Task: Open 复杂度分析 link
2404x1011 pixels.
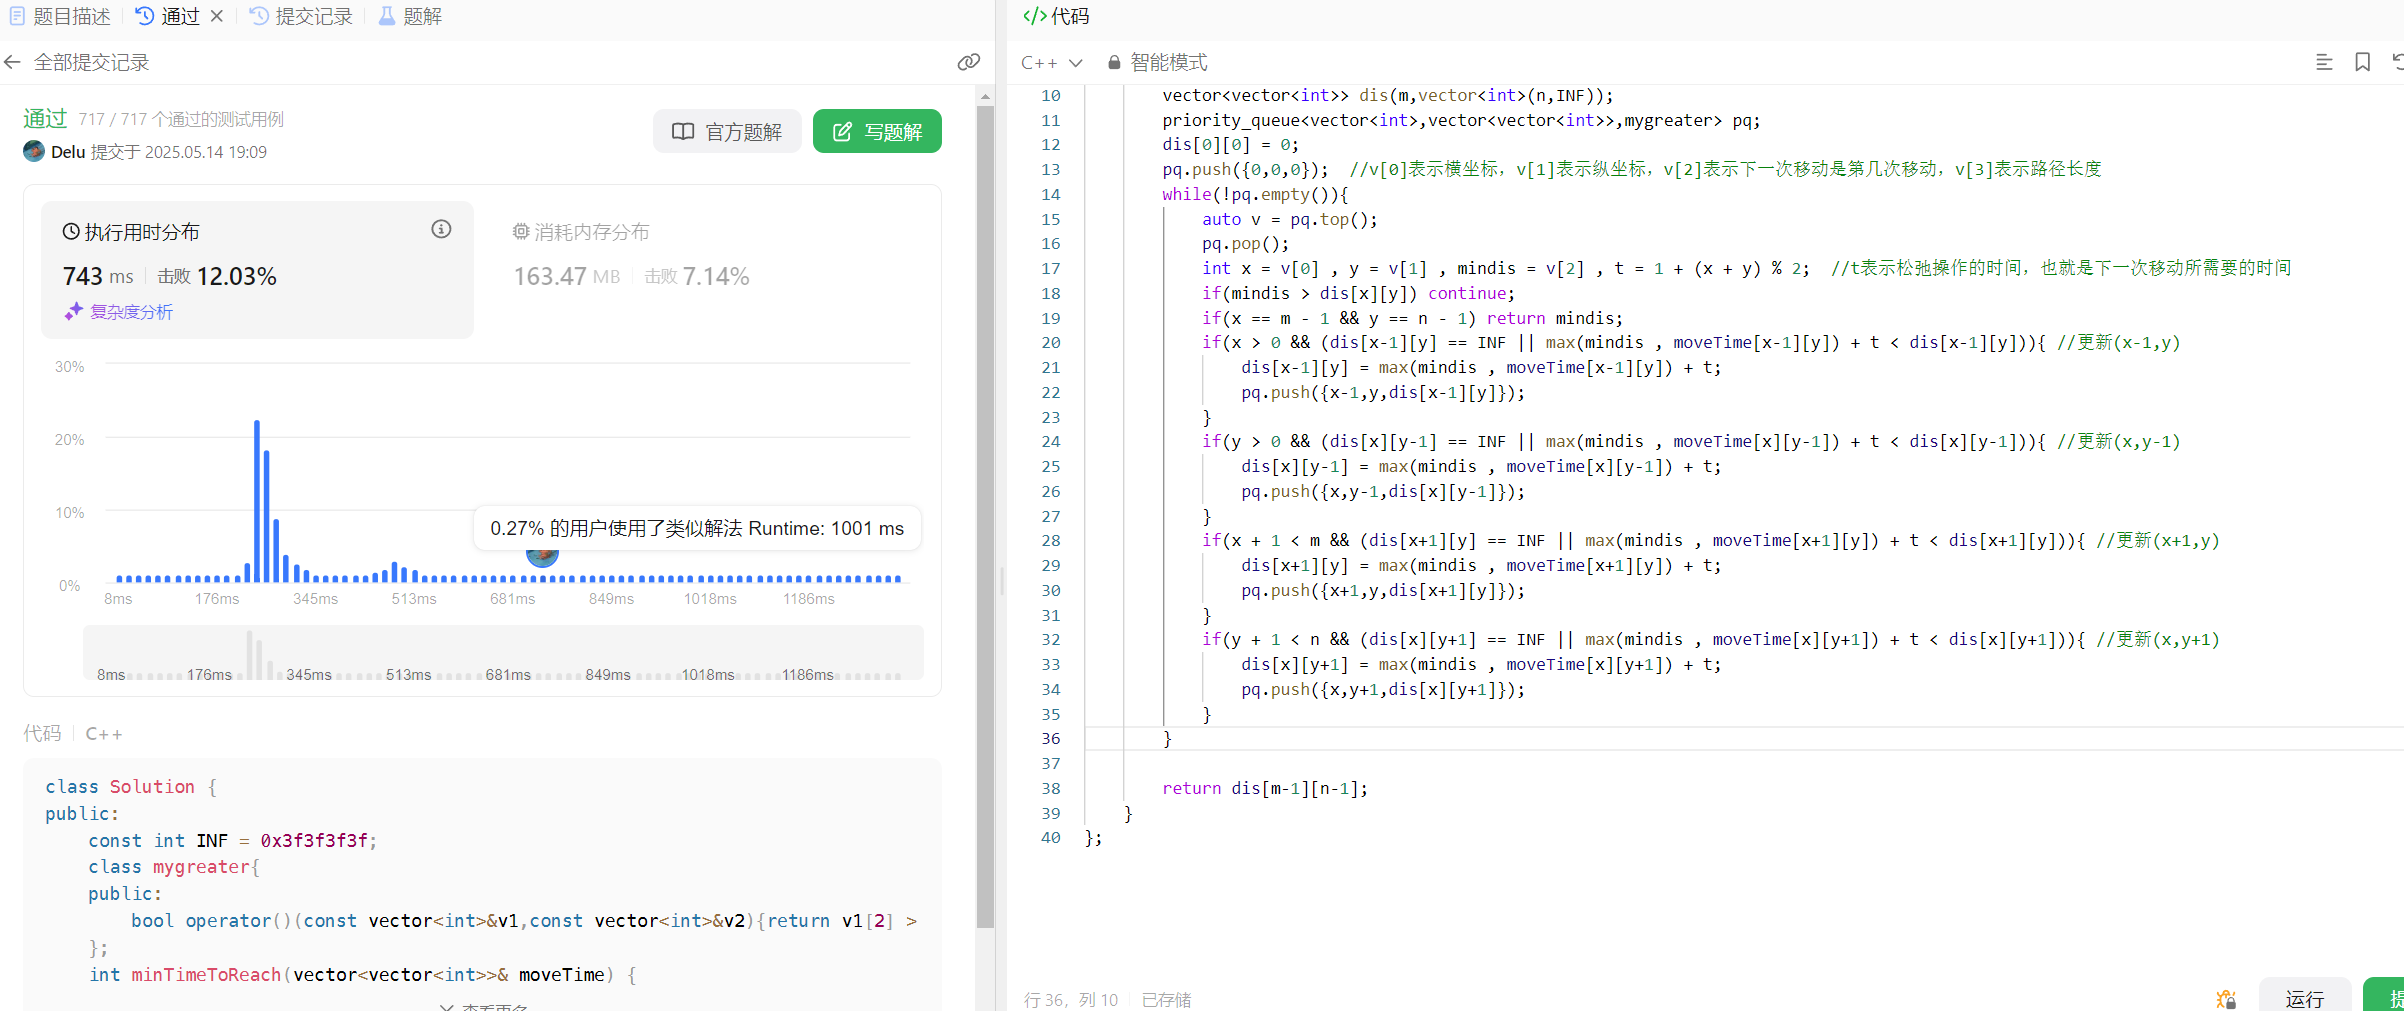Action: pos(119,312)
